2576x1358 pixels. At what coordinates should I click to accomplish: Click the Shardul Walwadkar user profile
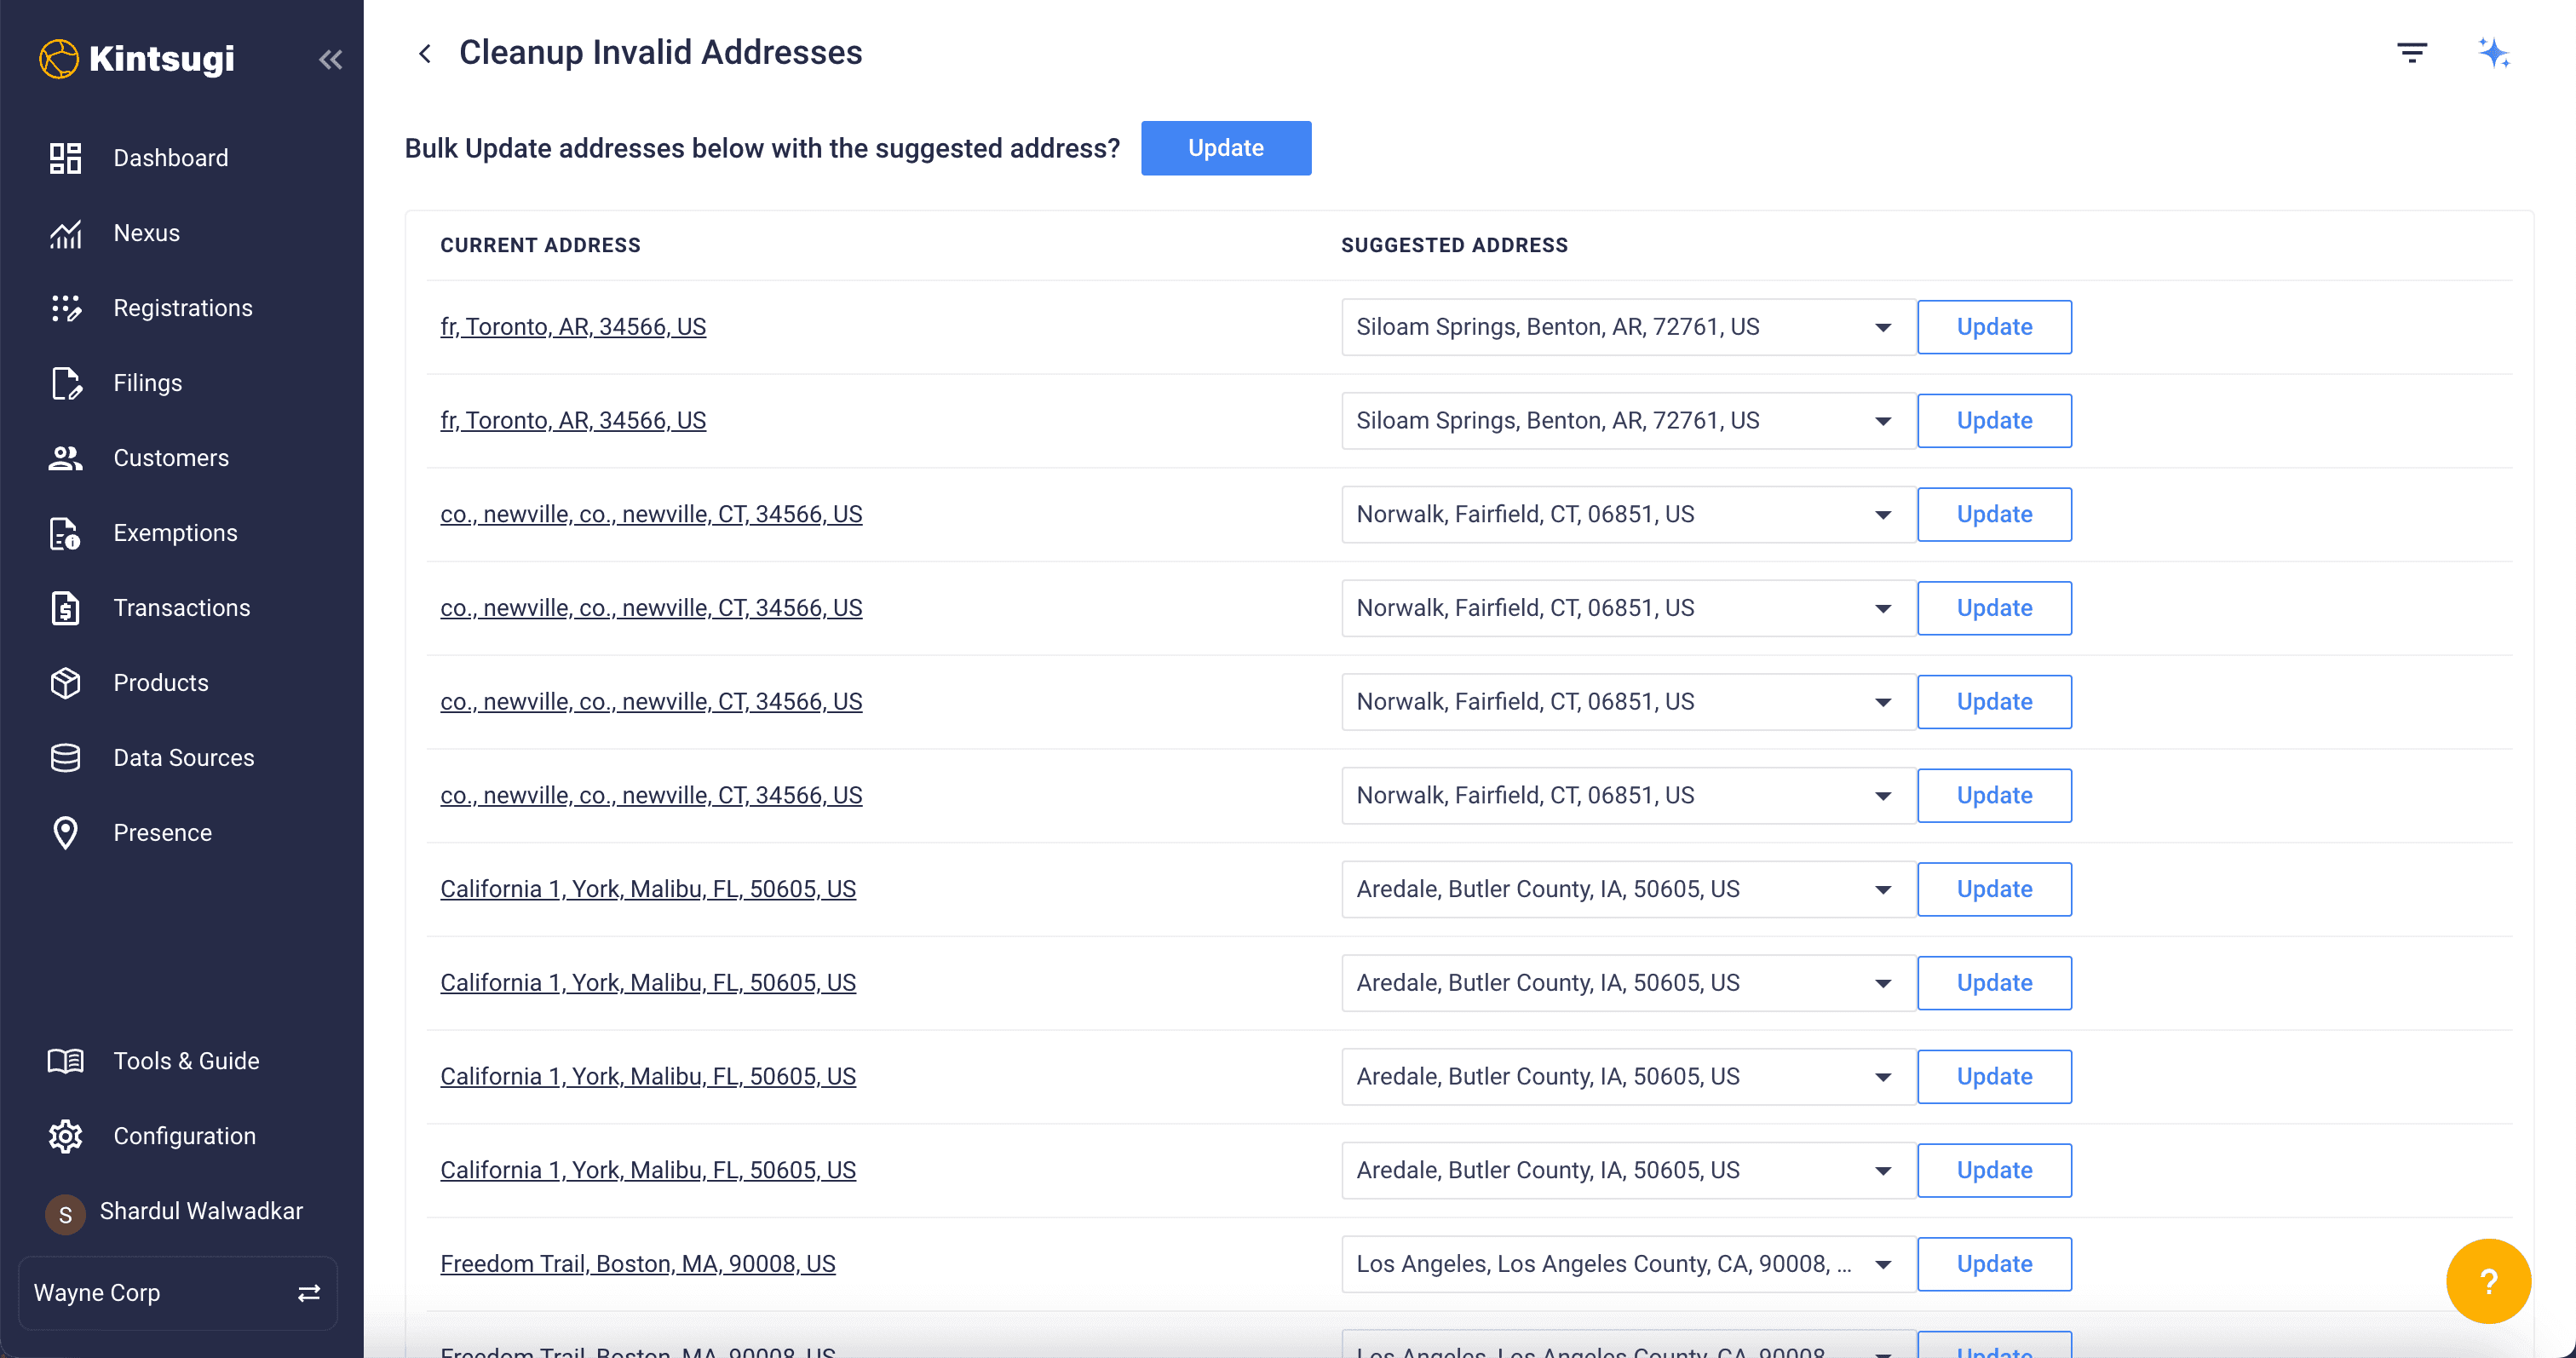pos(200,1211)
